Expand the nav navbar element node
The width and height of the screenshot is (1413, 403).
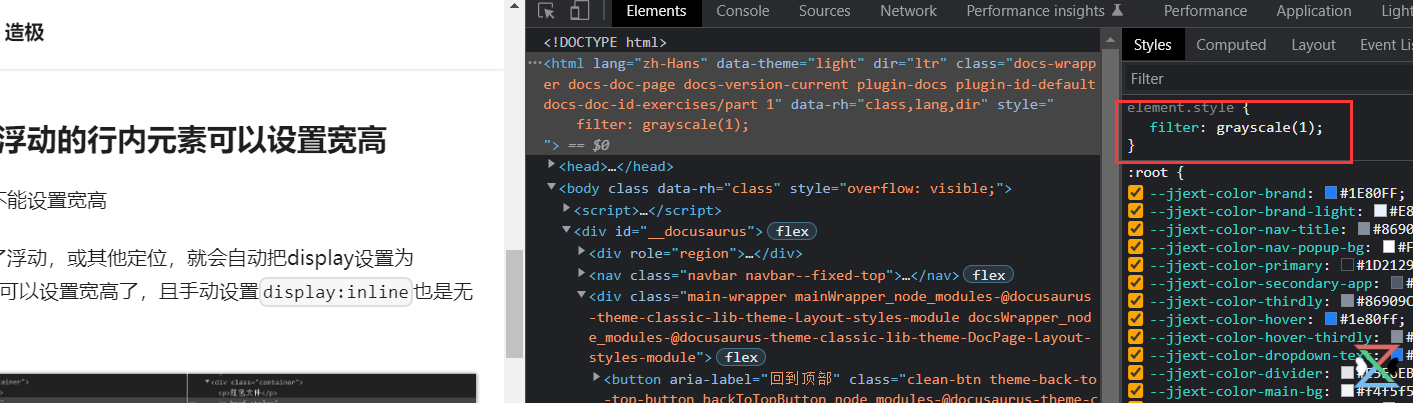point(583,274)
